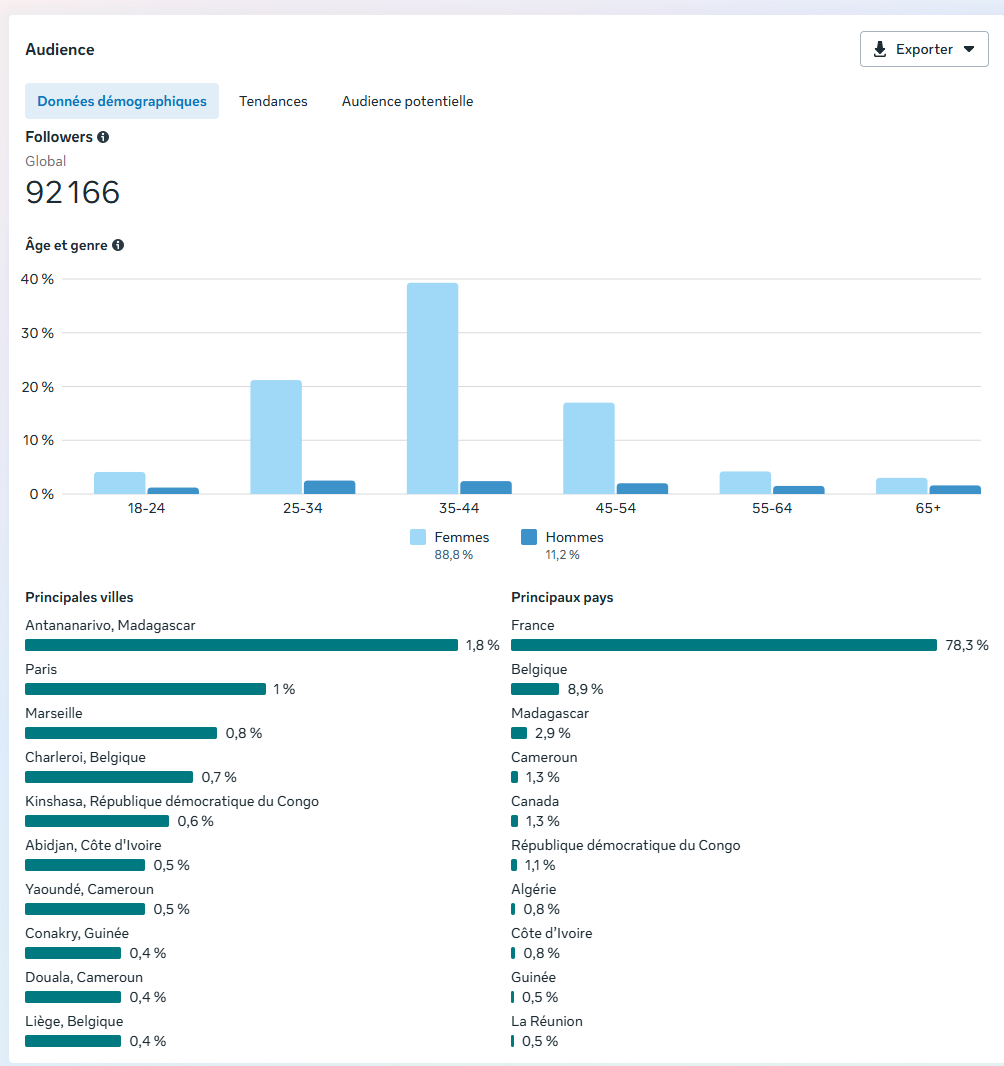Click the download icon in Exporter button
The image size is (1004, 1066).
880,49
